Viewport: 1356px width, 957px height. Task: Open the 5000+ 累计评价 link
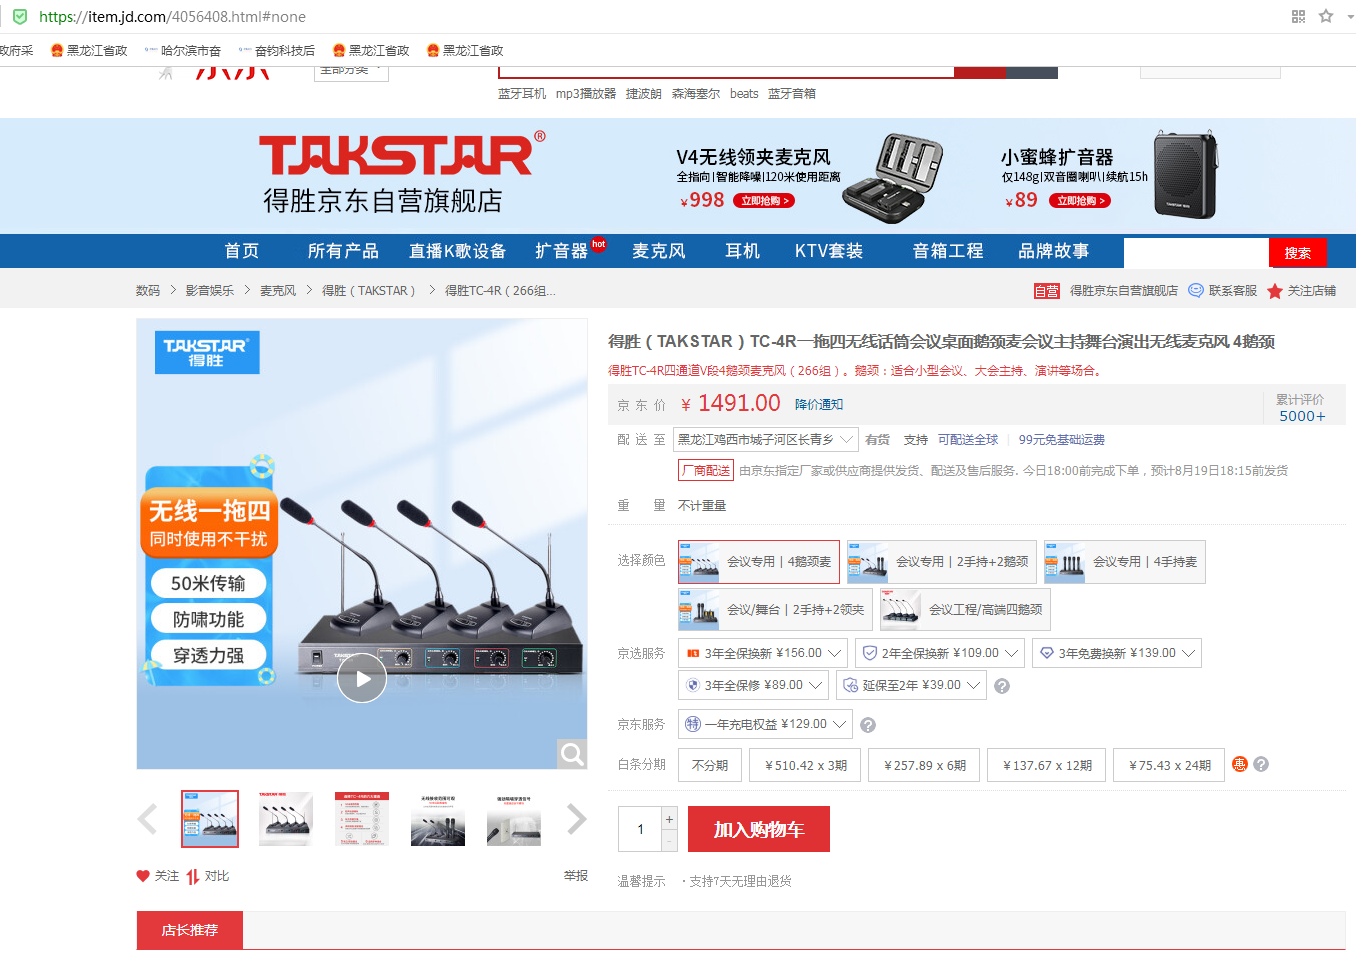(1302, 416)
